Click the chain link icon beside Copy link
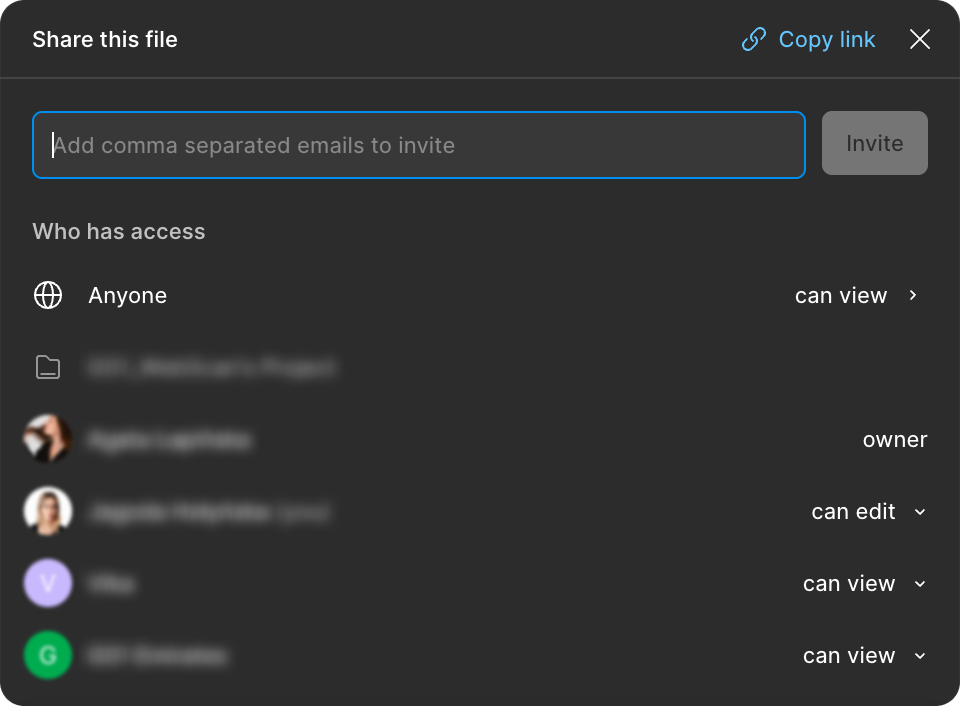 coord(753,40)
